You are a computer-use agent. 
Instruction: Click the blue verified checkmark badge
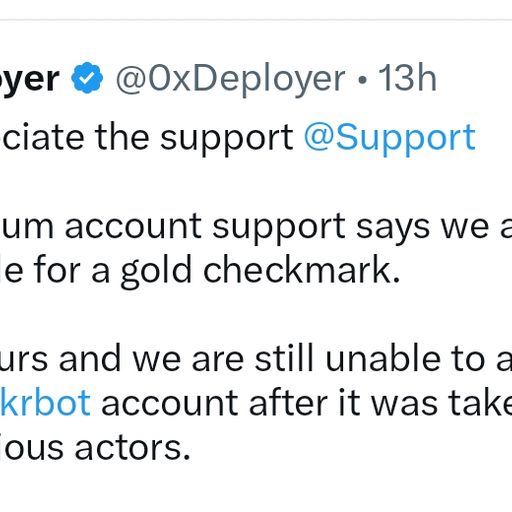[x=87, y=78]
